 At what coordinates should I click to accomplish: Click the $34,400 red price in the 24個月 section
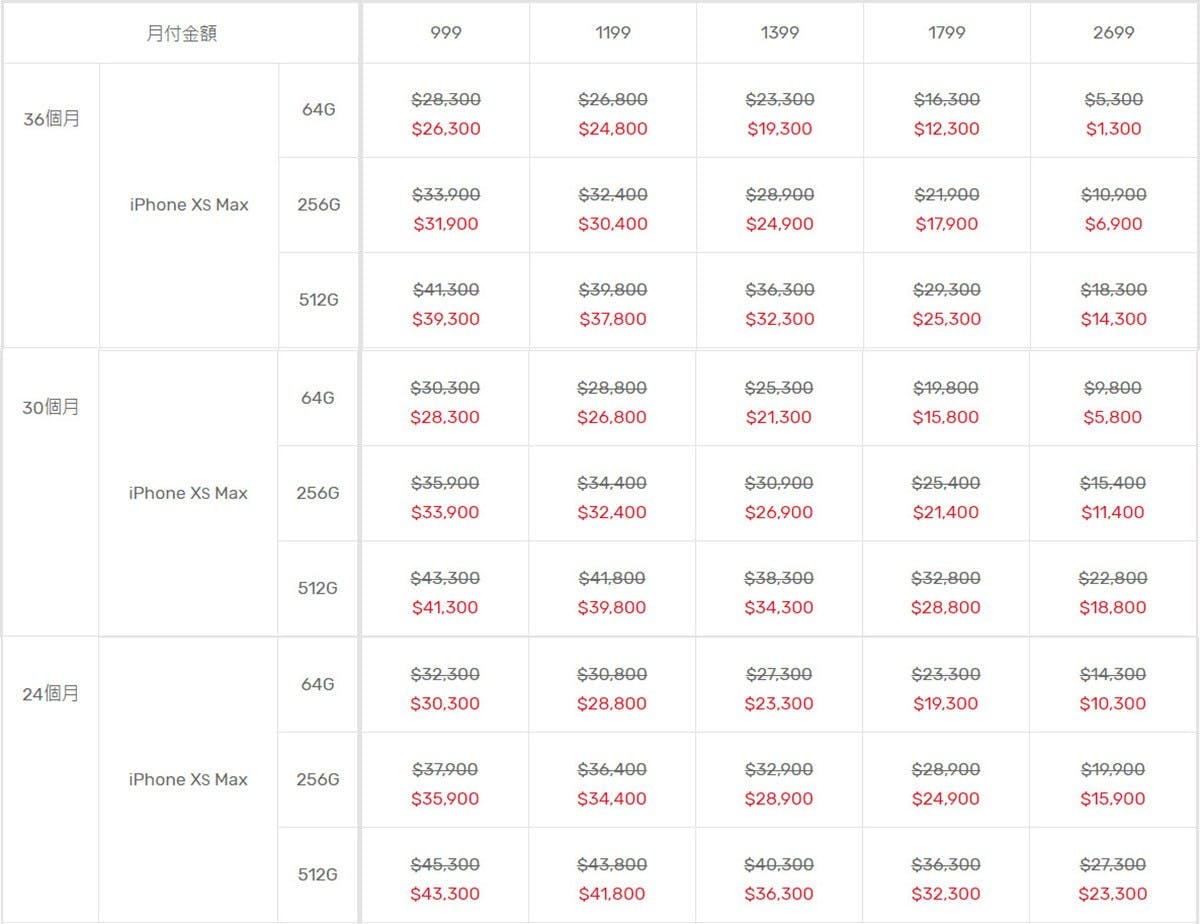(x=612, y=799)
